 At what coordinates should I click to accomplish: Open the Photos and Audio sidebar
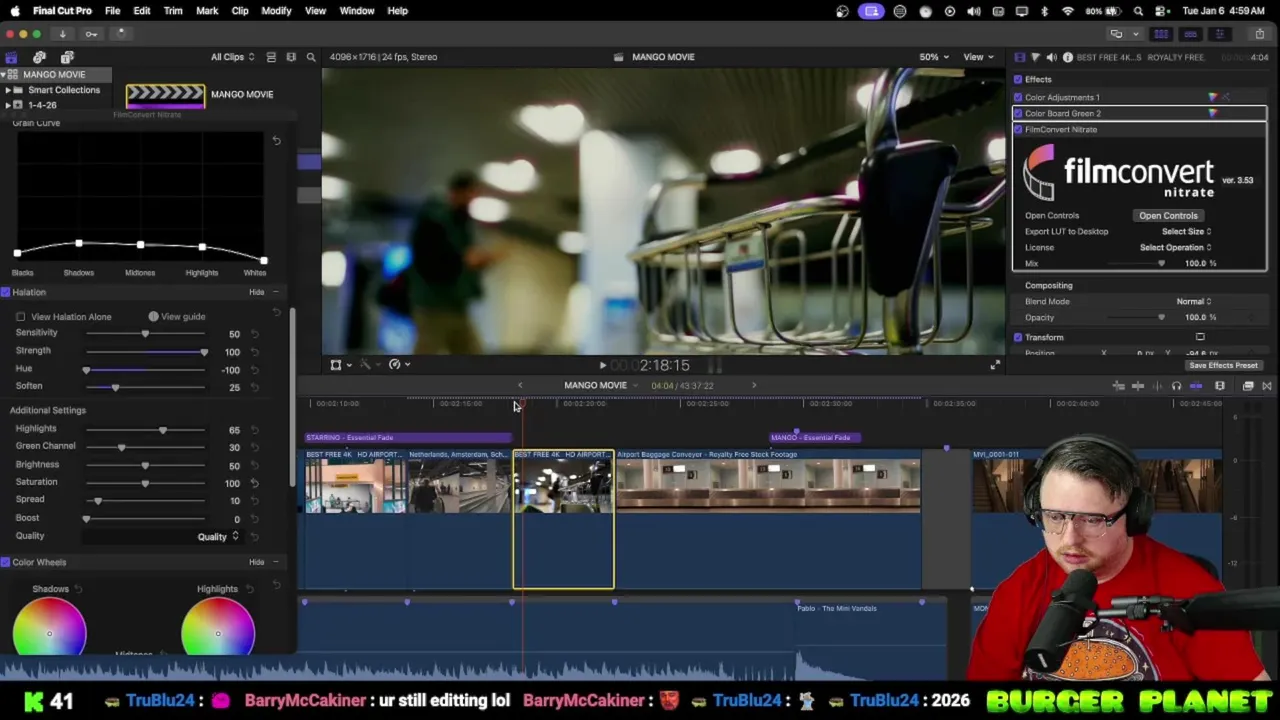[x=39, y=57]
